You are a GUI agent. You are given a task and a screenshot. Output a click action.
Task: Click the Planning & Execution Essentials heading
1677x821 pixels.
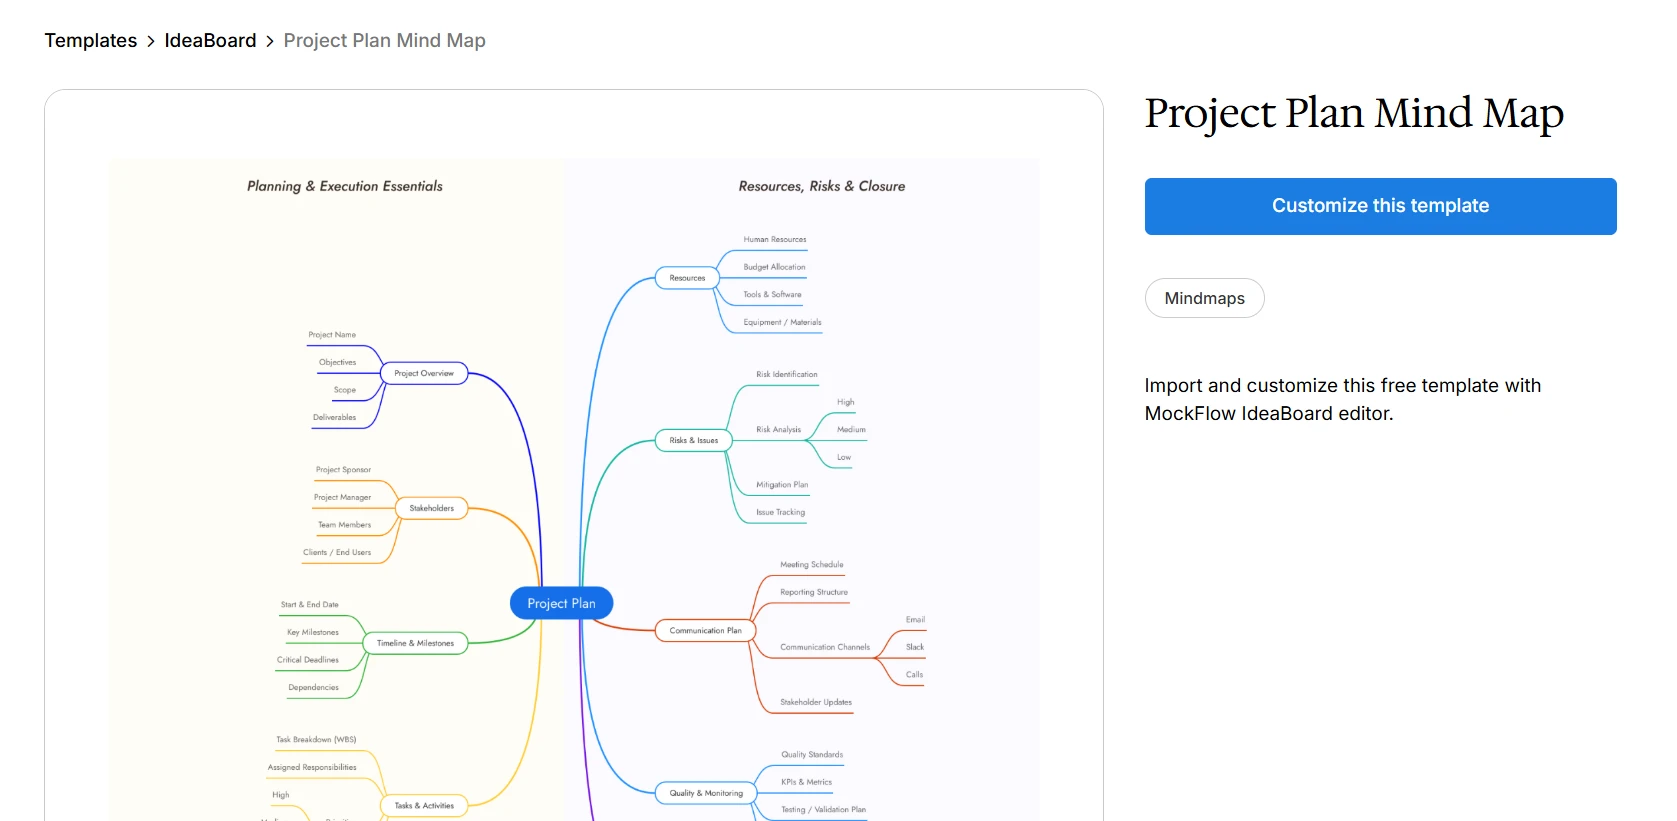pyautogui.click(x=345, y=186)
